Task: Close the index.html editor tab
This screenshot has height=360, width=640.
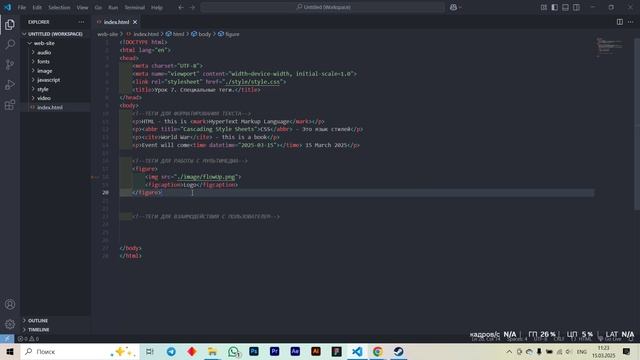Action: (135, 22)
